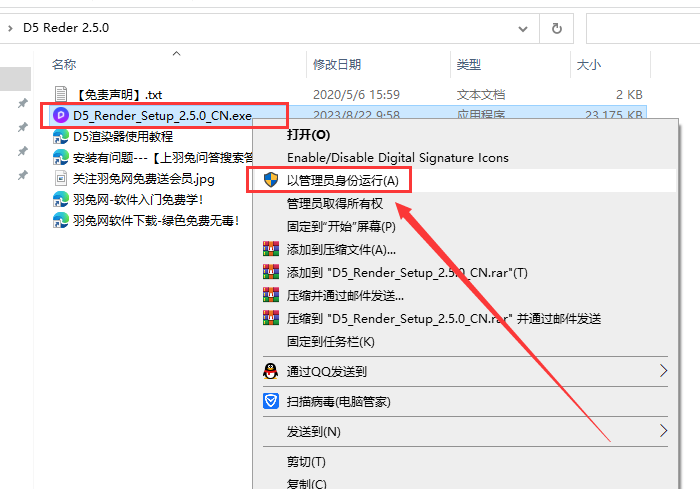
Task: Choose 固定到任务栏(K)
Action: pyautogui.click(x=331, y=342)
